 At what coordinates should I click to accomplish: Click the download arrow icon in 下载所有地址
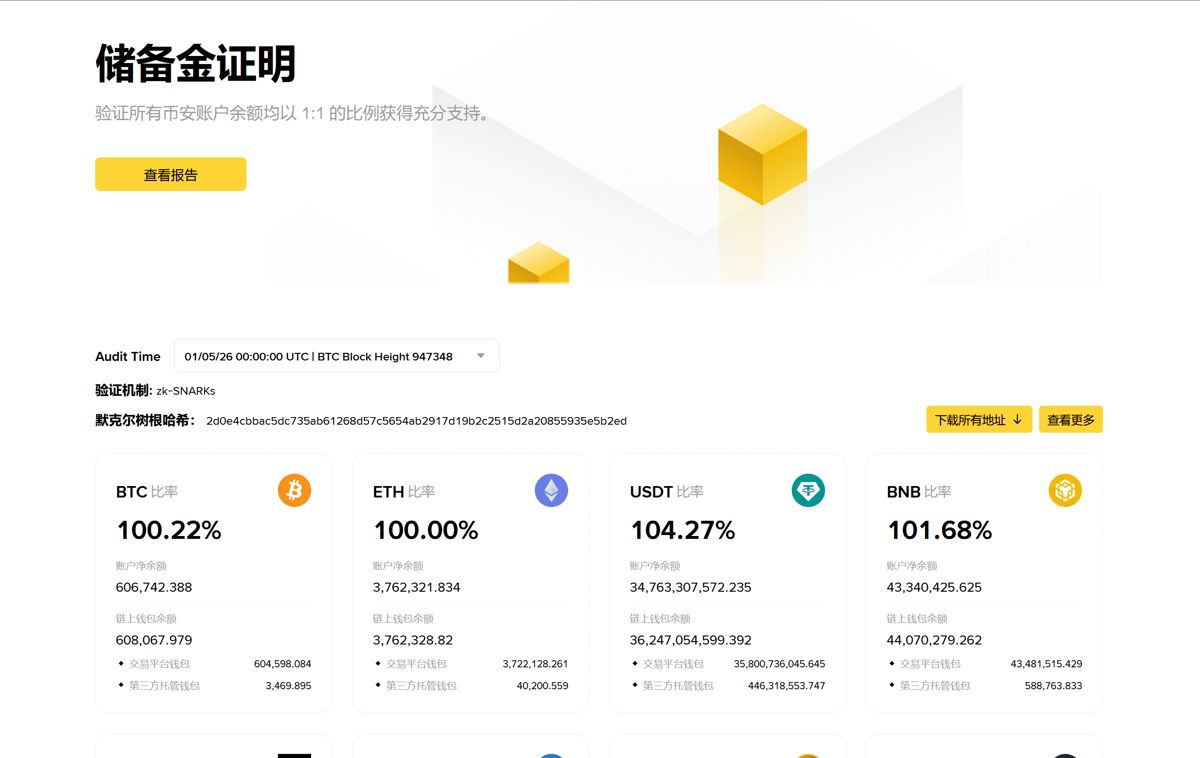pos(1017,420)
